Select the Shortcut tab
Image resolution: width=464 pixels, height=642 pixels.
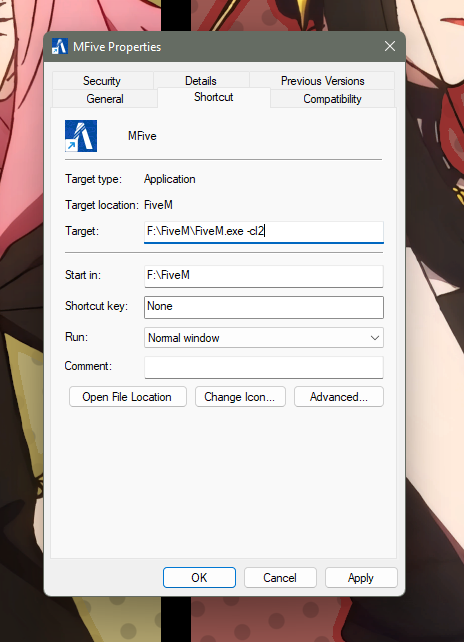(213, 97)
